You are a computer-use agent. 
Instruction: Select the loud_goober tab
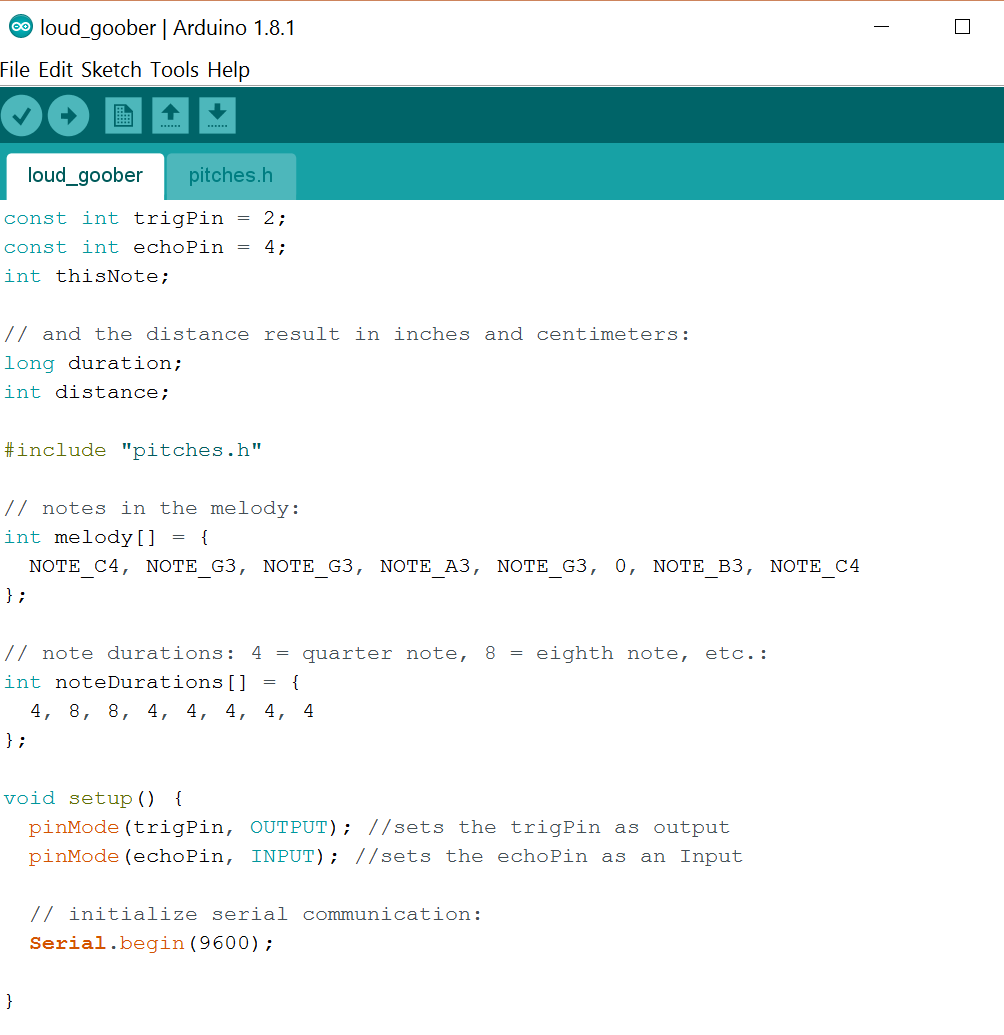[85, 176]
